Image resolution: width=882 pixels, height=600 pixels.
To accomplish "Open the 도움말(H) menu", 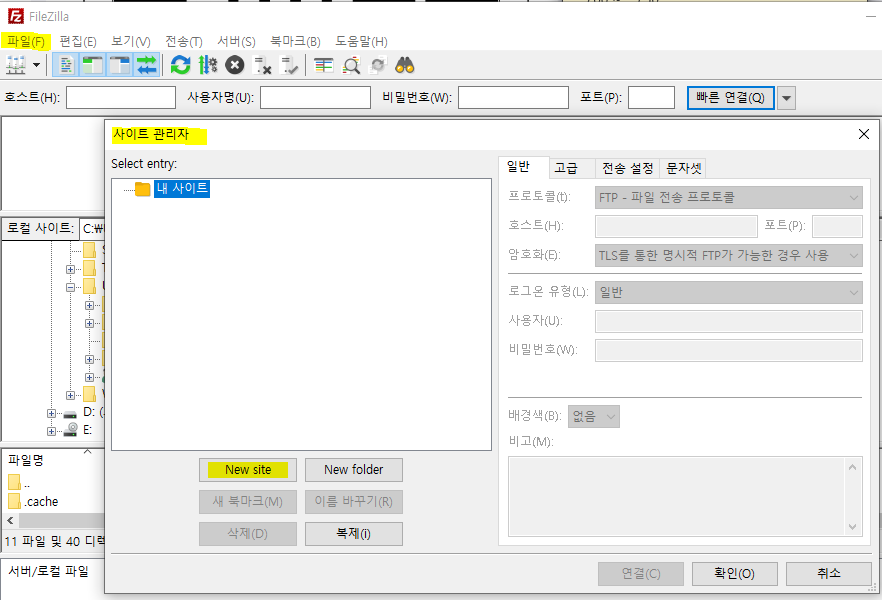I will [x=361, y=42].
